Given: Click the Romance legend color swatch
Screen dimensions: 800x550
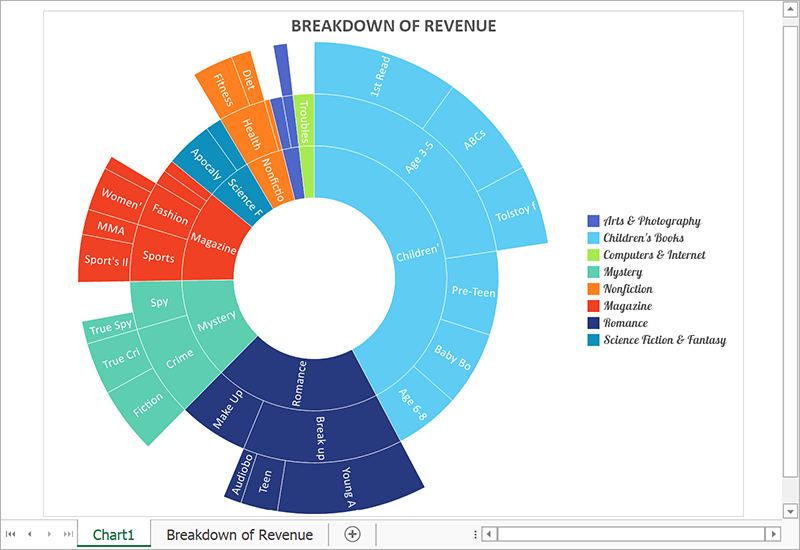Looking at the screenshot, I should click(x=593, y=323).
